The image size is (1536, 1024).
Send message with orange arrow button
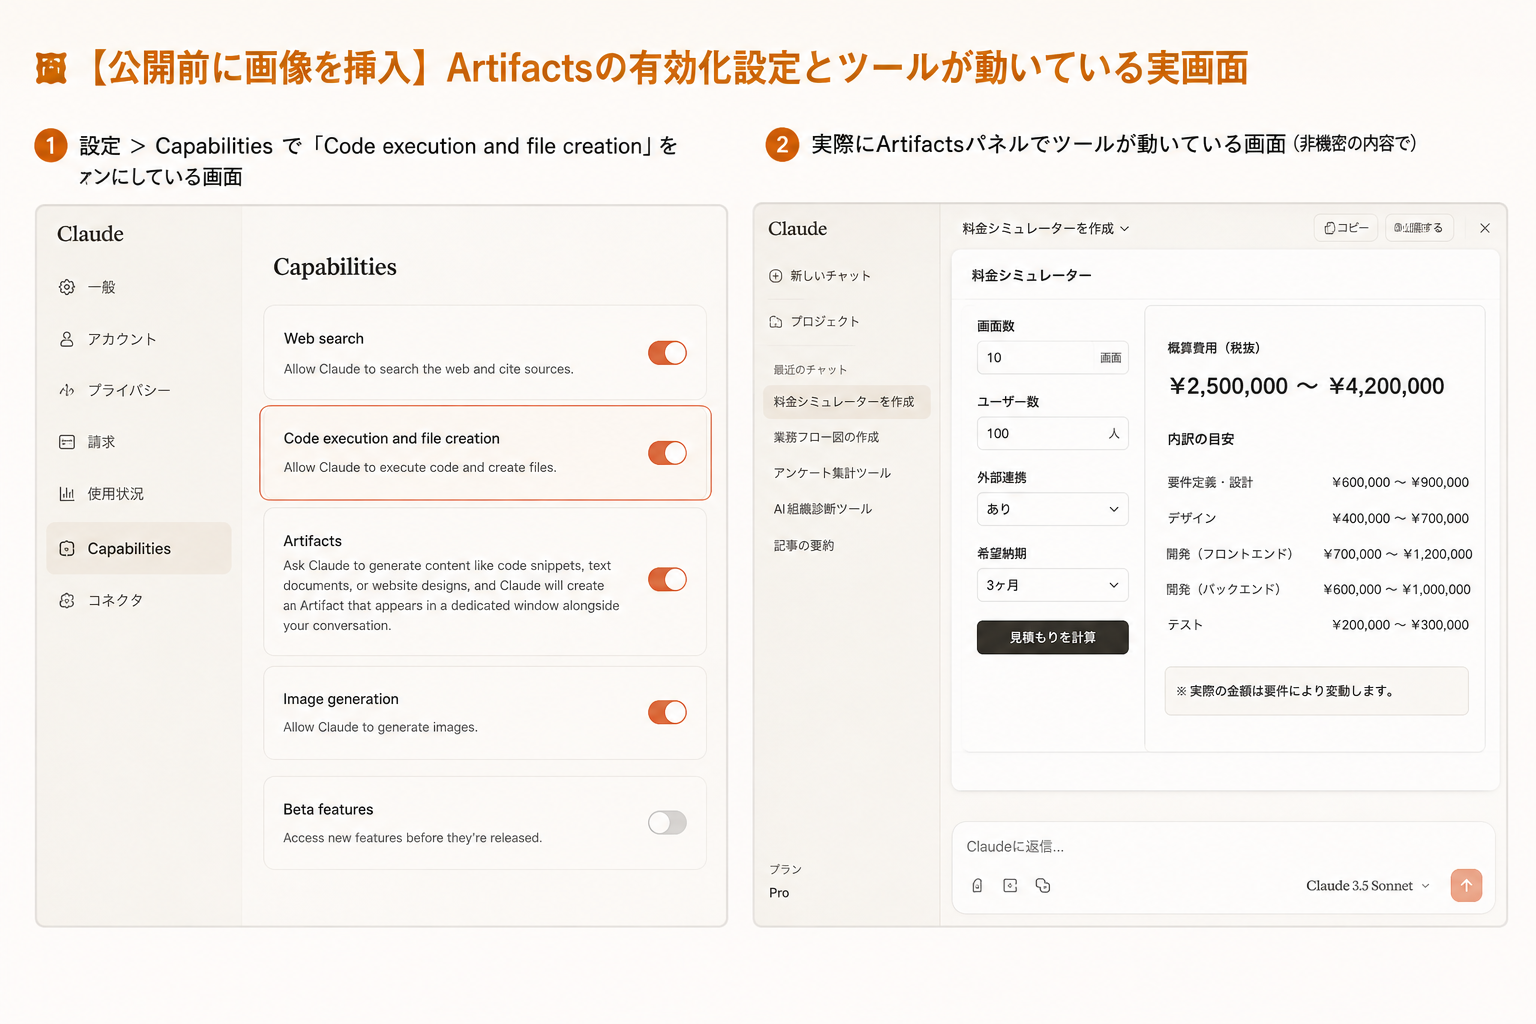click(1466, 885)
